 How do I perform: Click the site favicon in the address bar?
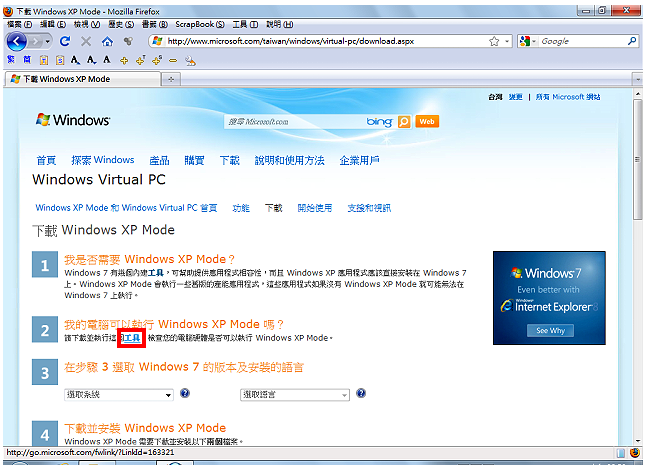(157, 41)
